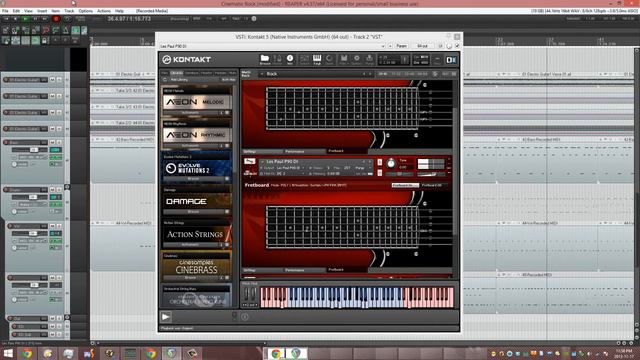Toggle the Kontakt Master editor

click(278, 60)
